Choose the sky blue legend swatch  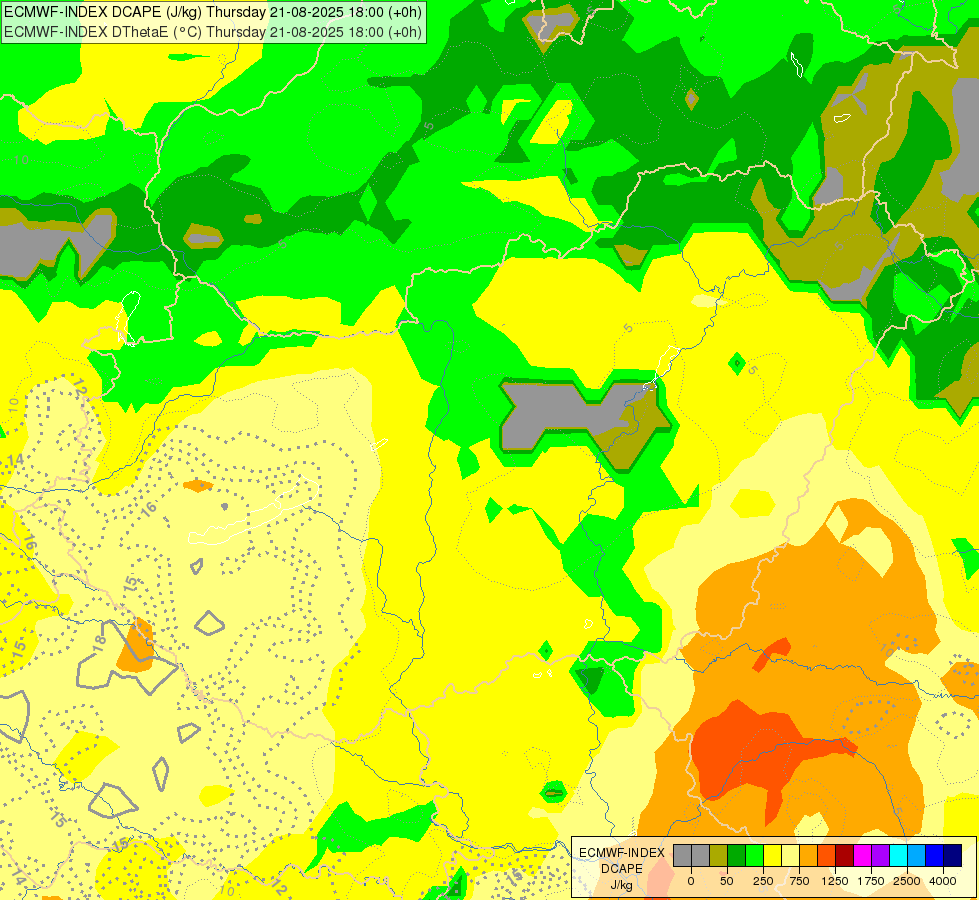(x=917, y=855)
